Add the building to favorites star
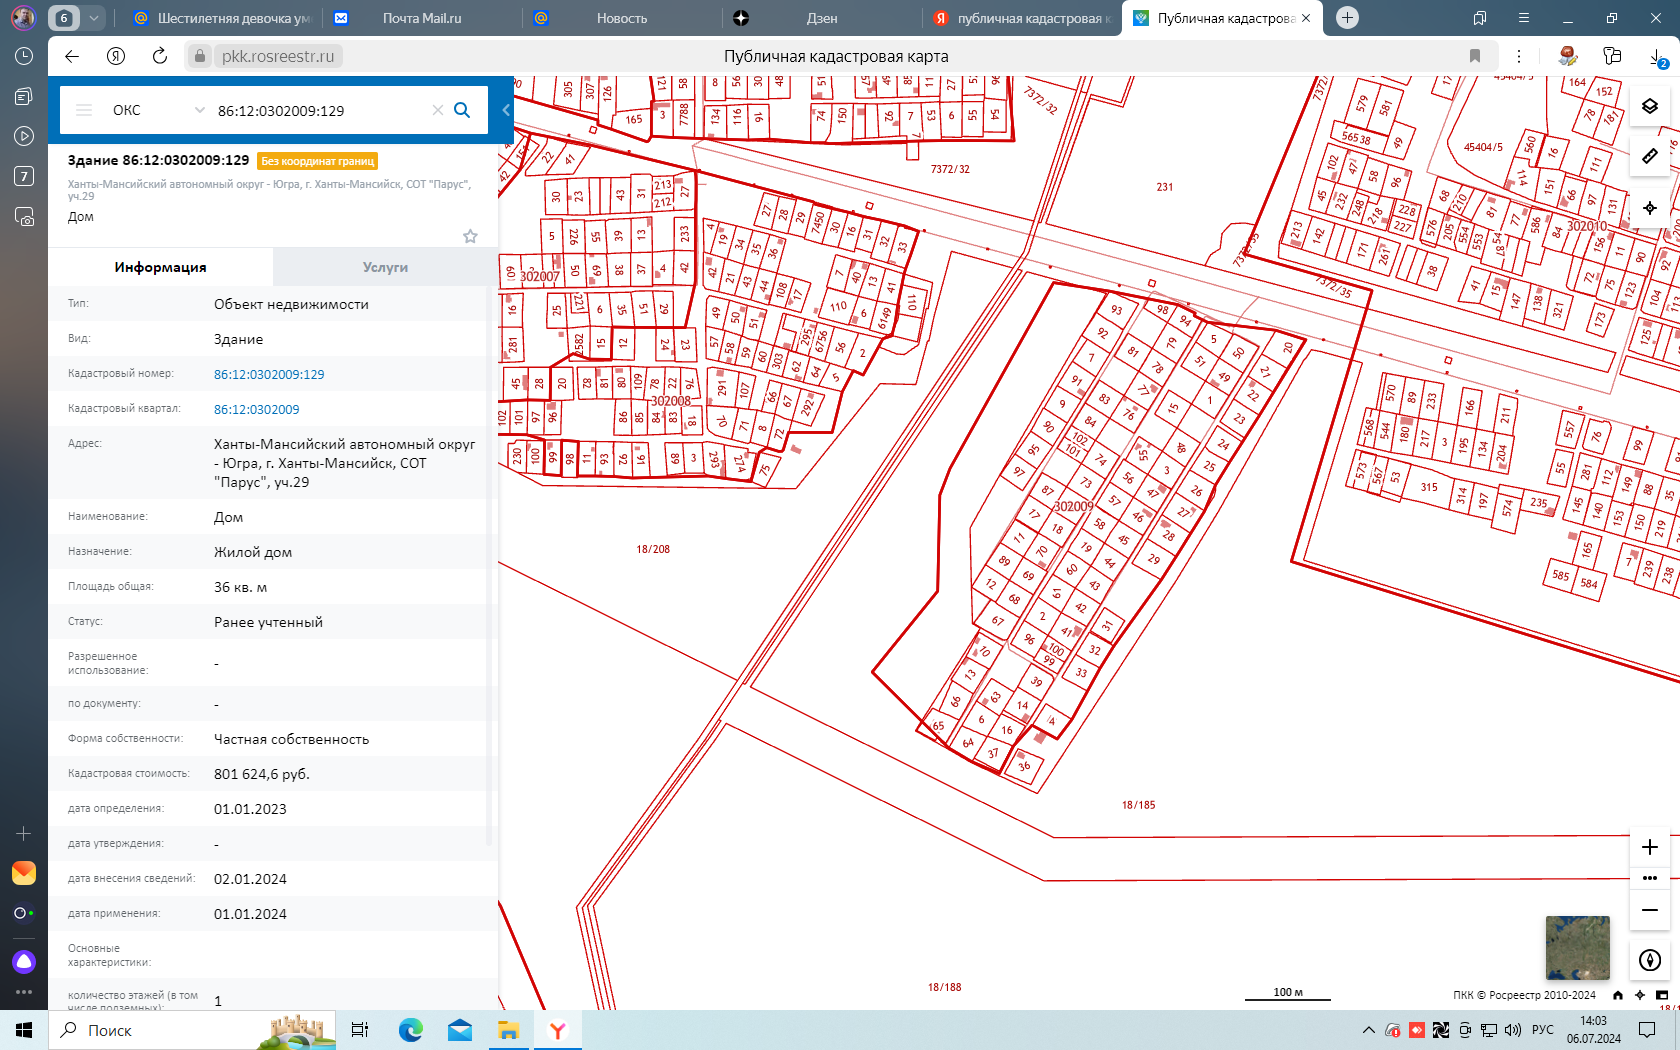The image size is (1680, 1050). coord(470,236)
